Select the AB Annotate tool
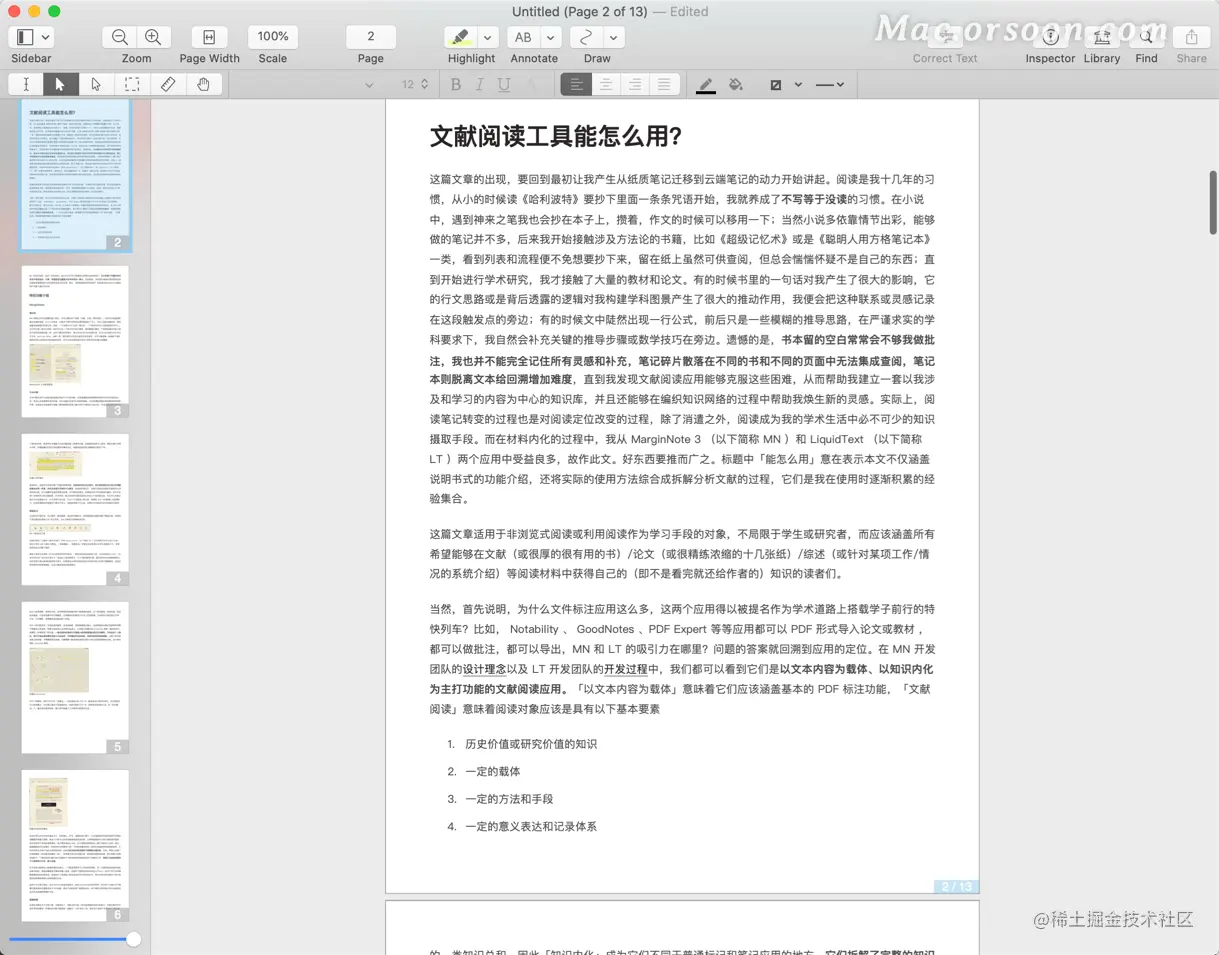 523,37
